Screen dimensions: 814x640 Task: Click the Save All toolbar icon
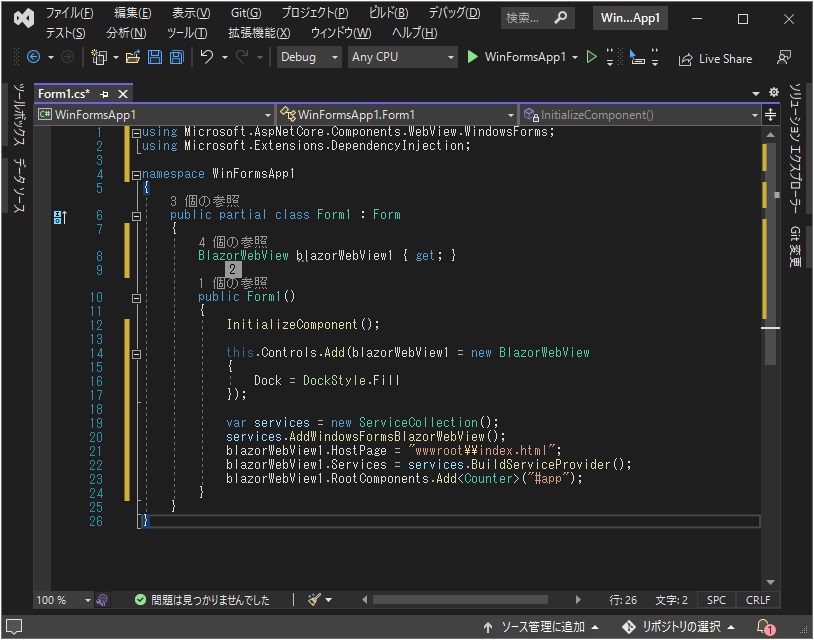[x=174, y=58]
